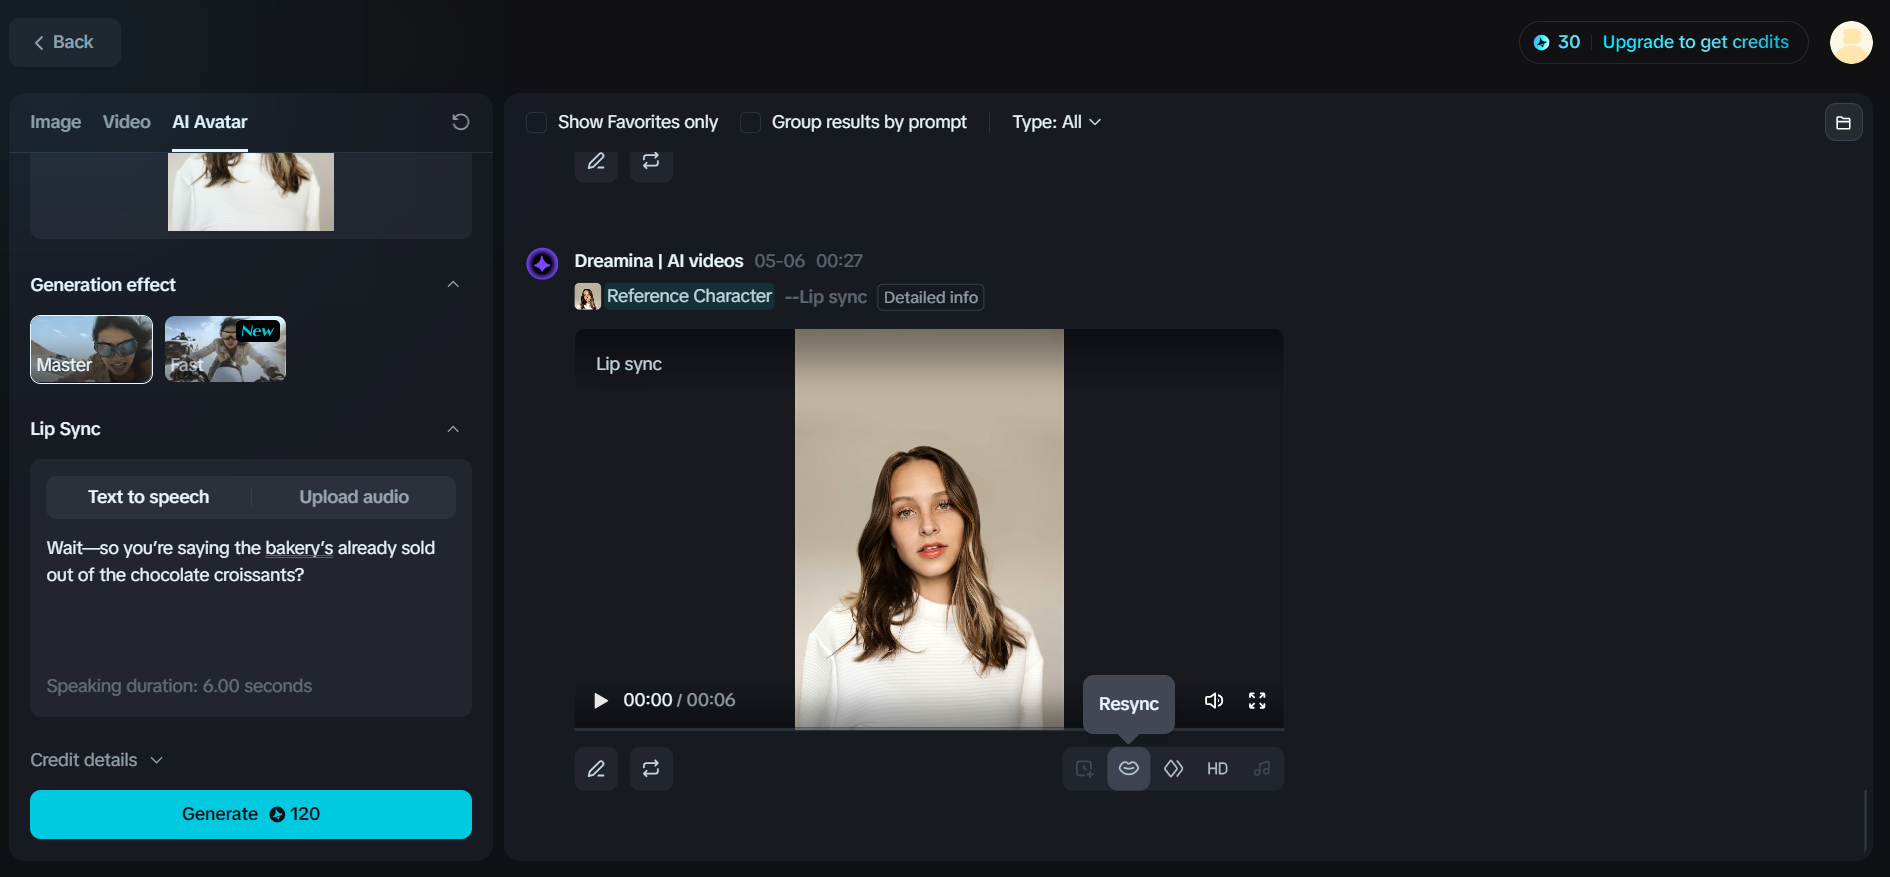Click the edit pencil icon above Dreamina entry
This screenshot has width=1890, height=877.
(596, 162)
